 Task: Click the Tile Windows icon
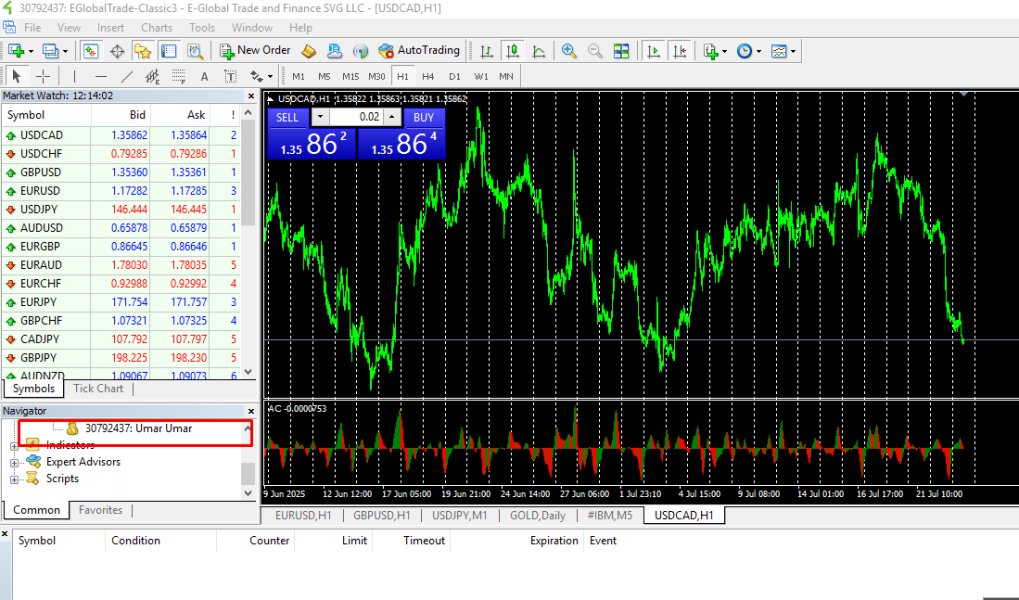(x=621, y=51)
